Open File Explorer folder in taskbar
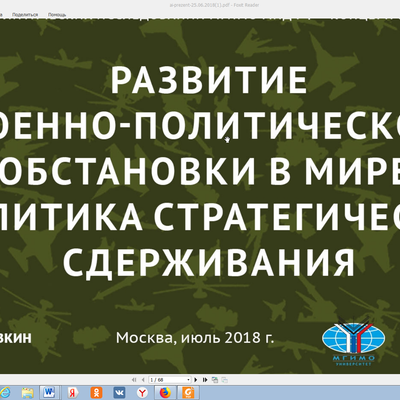Viewport: 400px width, 400px height. tap(28, 392)
